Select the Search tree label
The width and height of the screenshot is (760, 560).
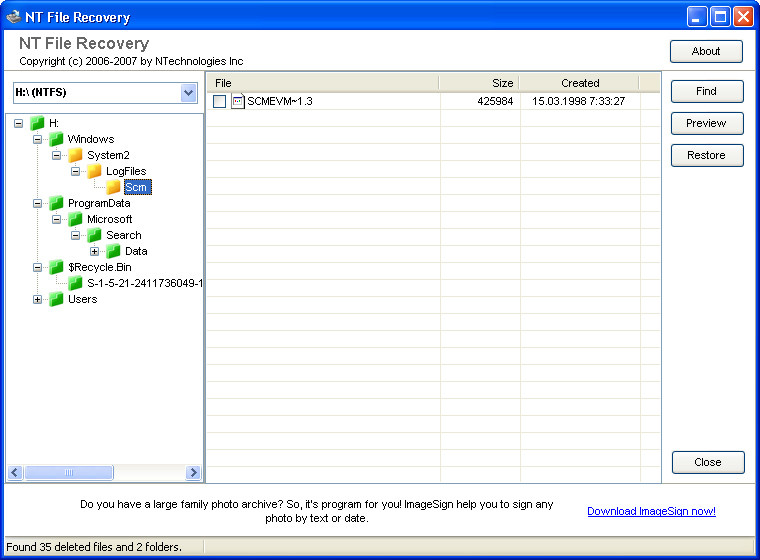click(x=124, y=235)
